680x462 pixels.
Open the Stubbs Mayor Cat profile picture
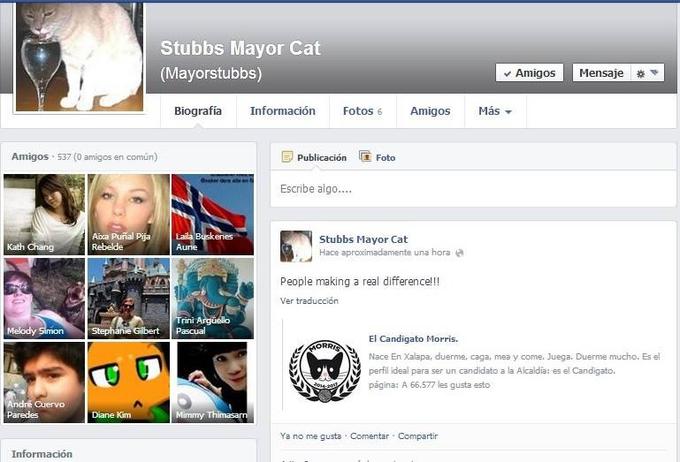click(79, 56)
